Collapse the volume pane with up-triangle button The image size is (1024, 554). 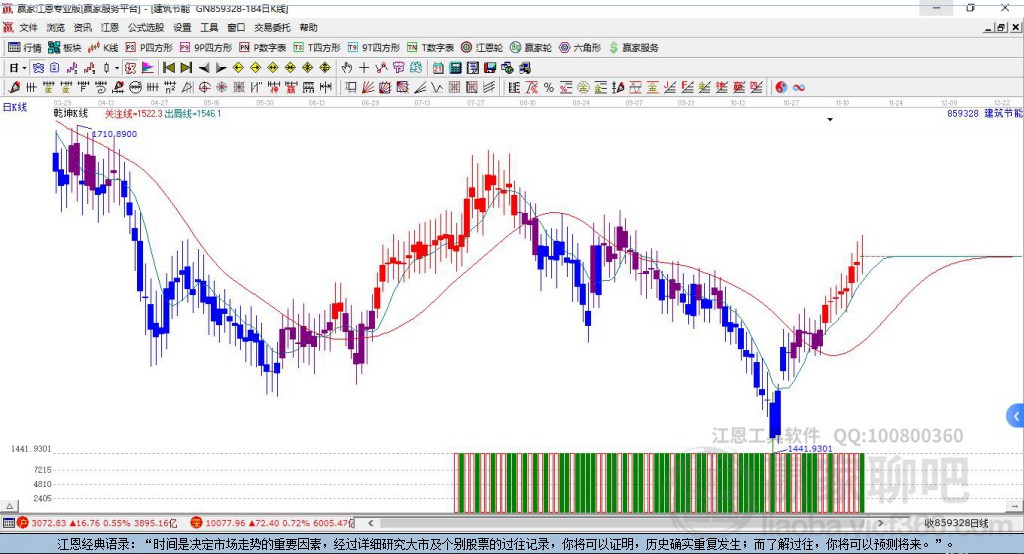[10, 506]
